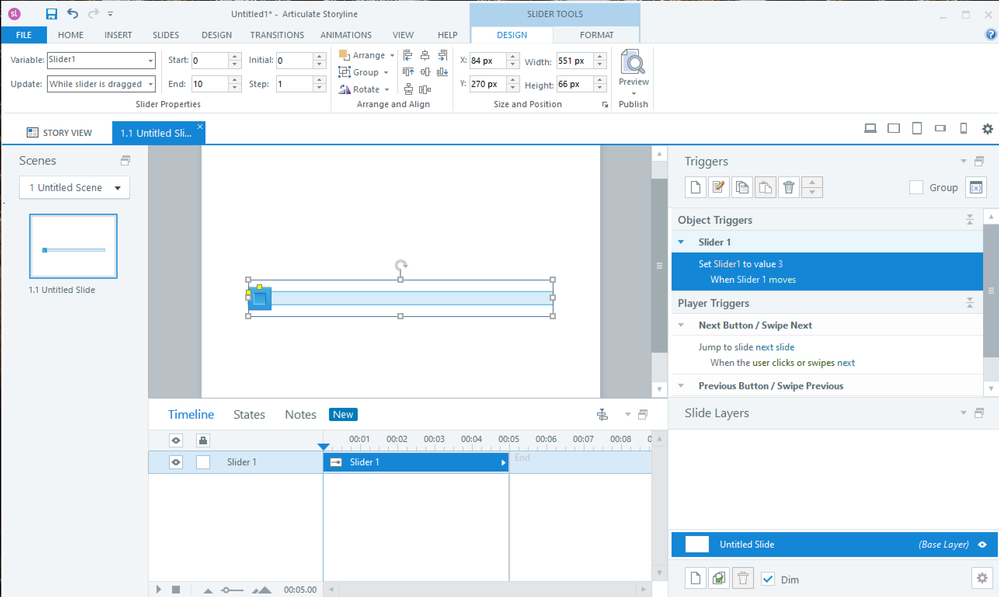Open the Insert ribbon tab
The height and width of the screenshot is (597, 999).
118,35
